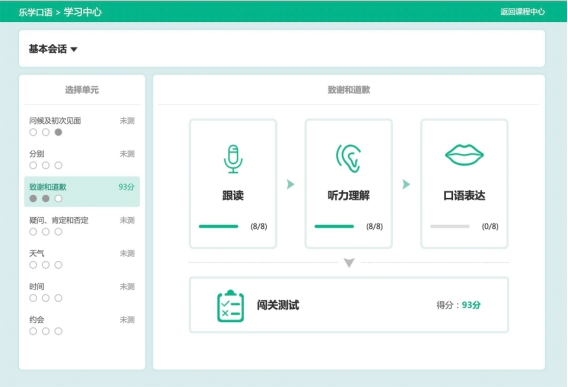Click the 93分 score in the 致谢和道歉 row
568x387 pixels.
(126, 187)
